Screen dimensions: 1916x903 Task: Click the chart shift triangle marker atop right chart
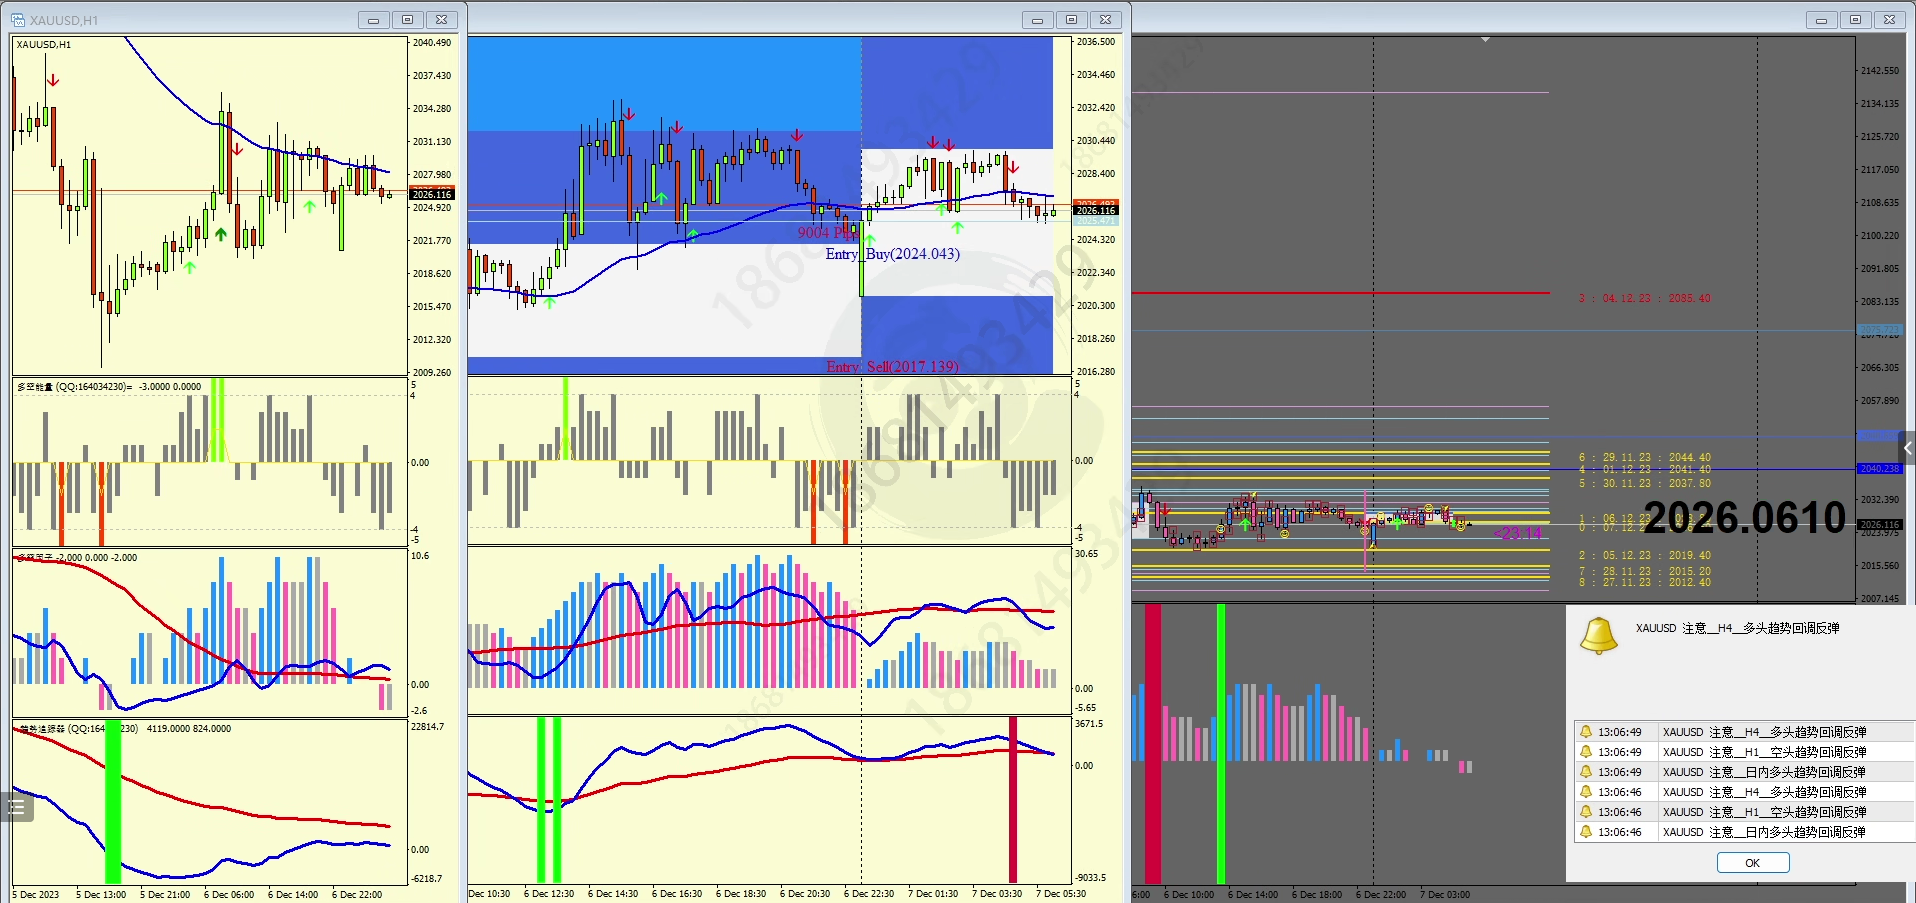click(x=1485, y=40)
